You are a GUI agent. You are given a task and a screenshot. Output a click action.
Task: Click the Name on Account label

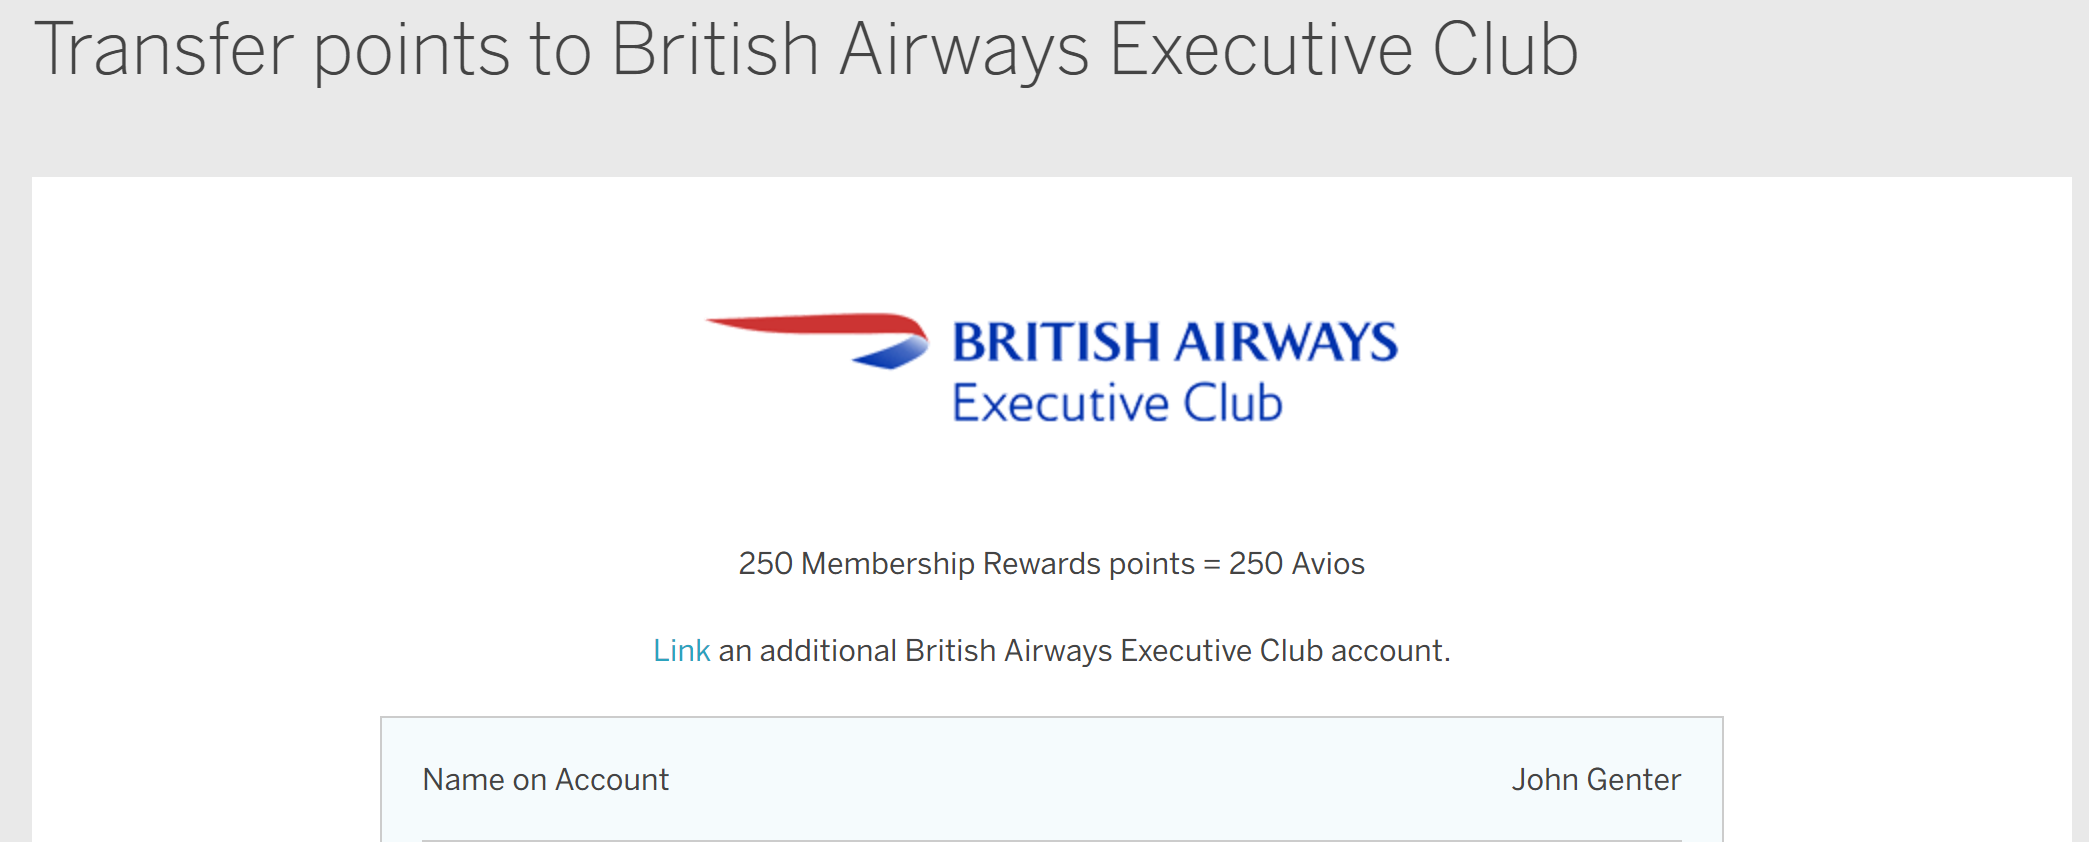(x=545, y=780)
